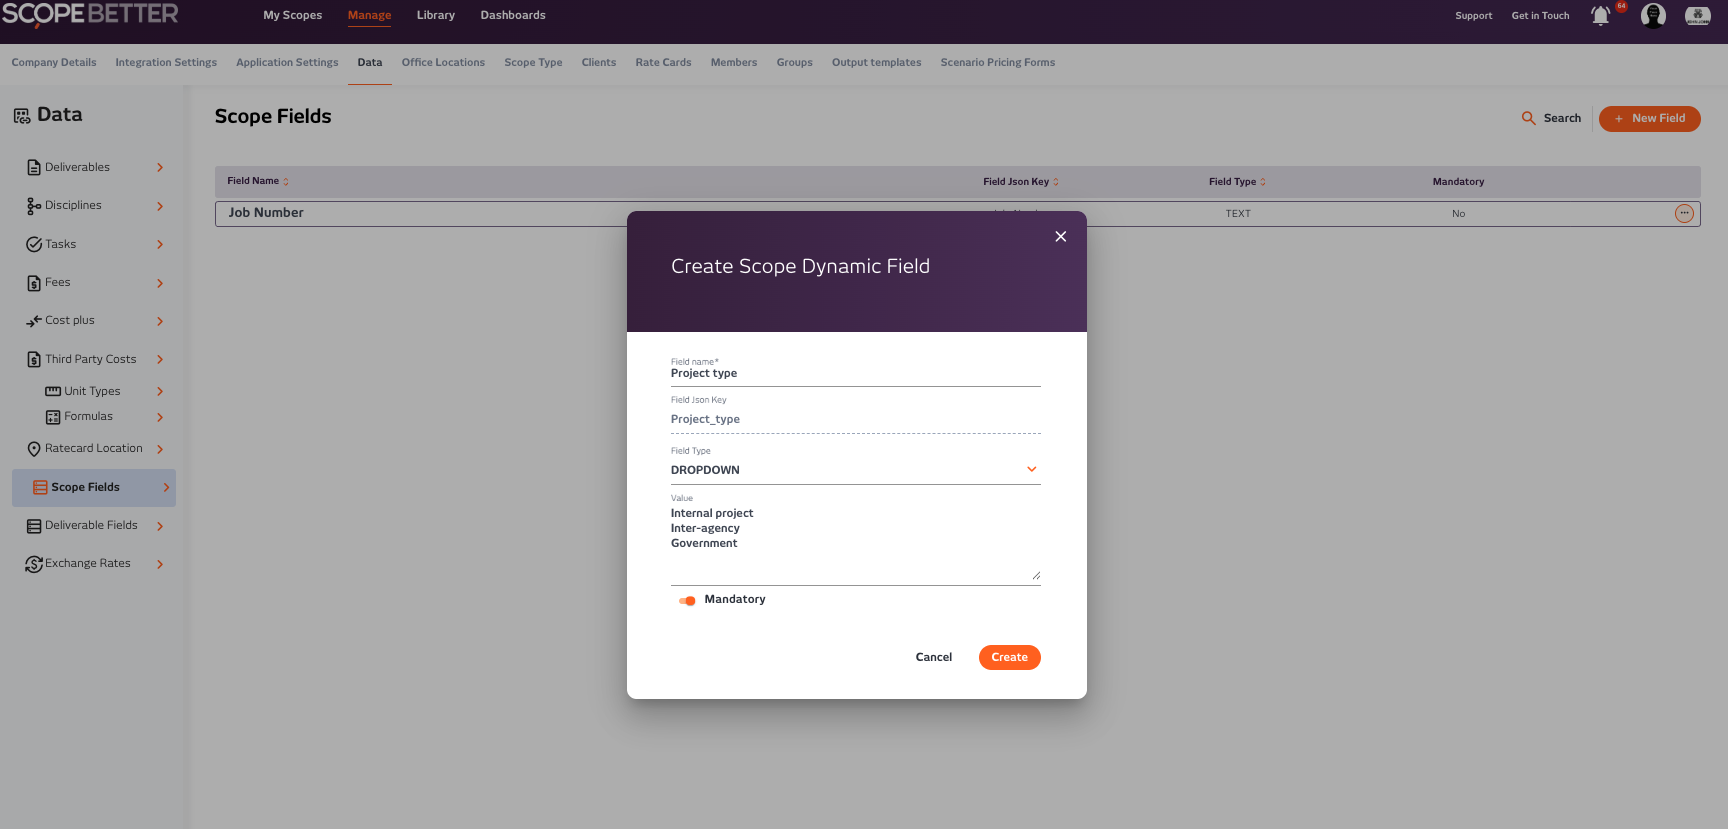Click the Field name input
Image resolution: width=1728 pixels, height=829 pixels.
(855, 374)
